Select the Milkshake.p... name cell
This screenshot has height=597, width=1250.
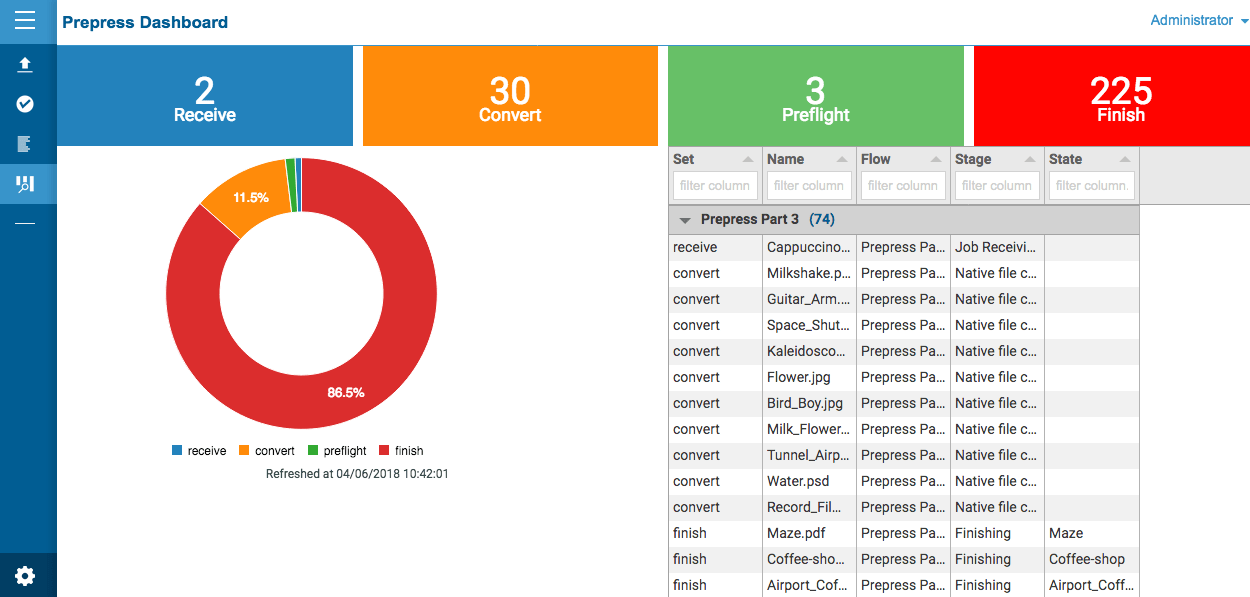[x=809, y=273]
